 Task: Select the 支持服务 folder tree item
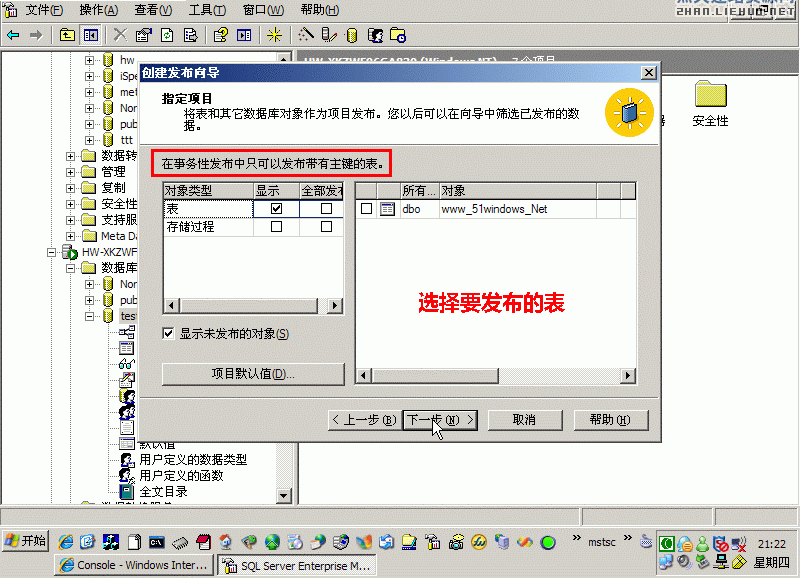[x=119, y=220]
